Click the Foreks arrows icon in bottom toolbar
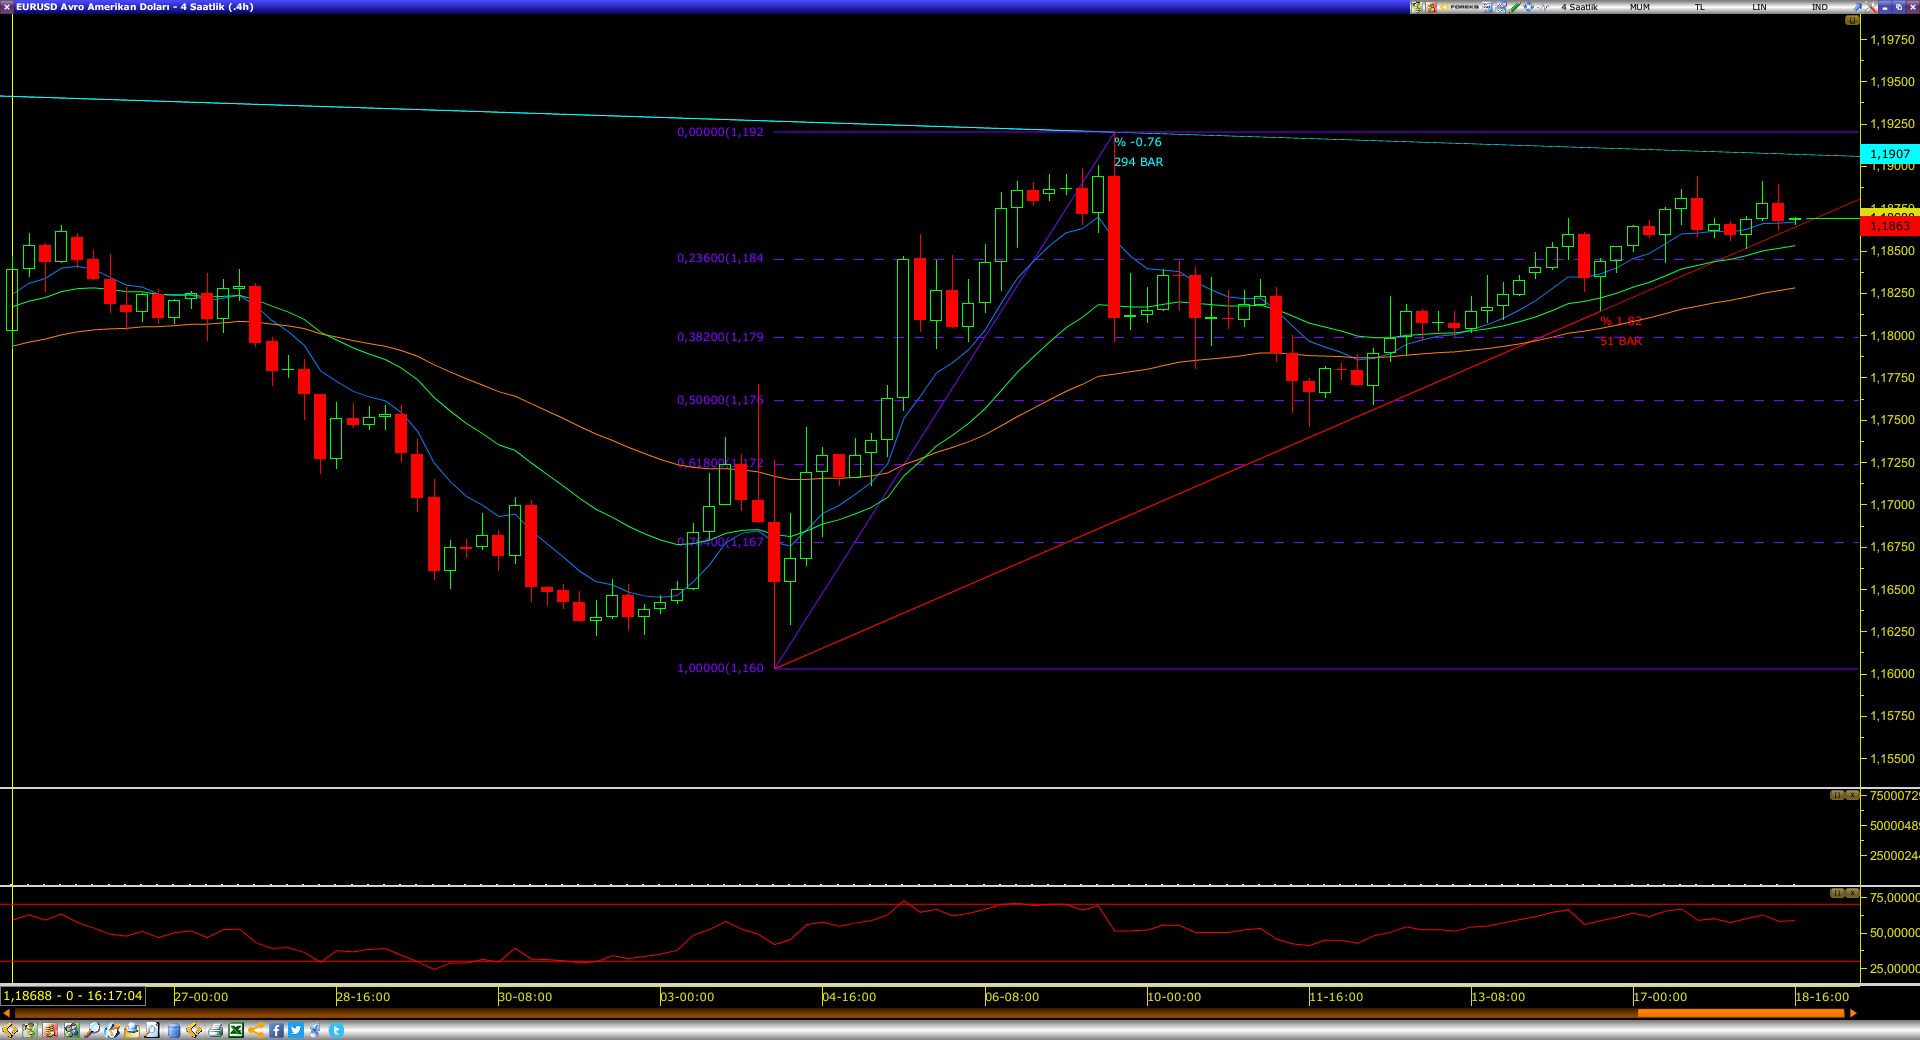The height and width of the screenshot is (1040, 1920). (x=10, y=1030)
